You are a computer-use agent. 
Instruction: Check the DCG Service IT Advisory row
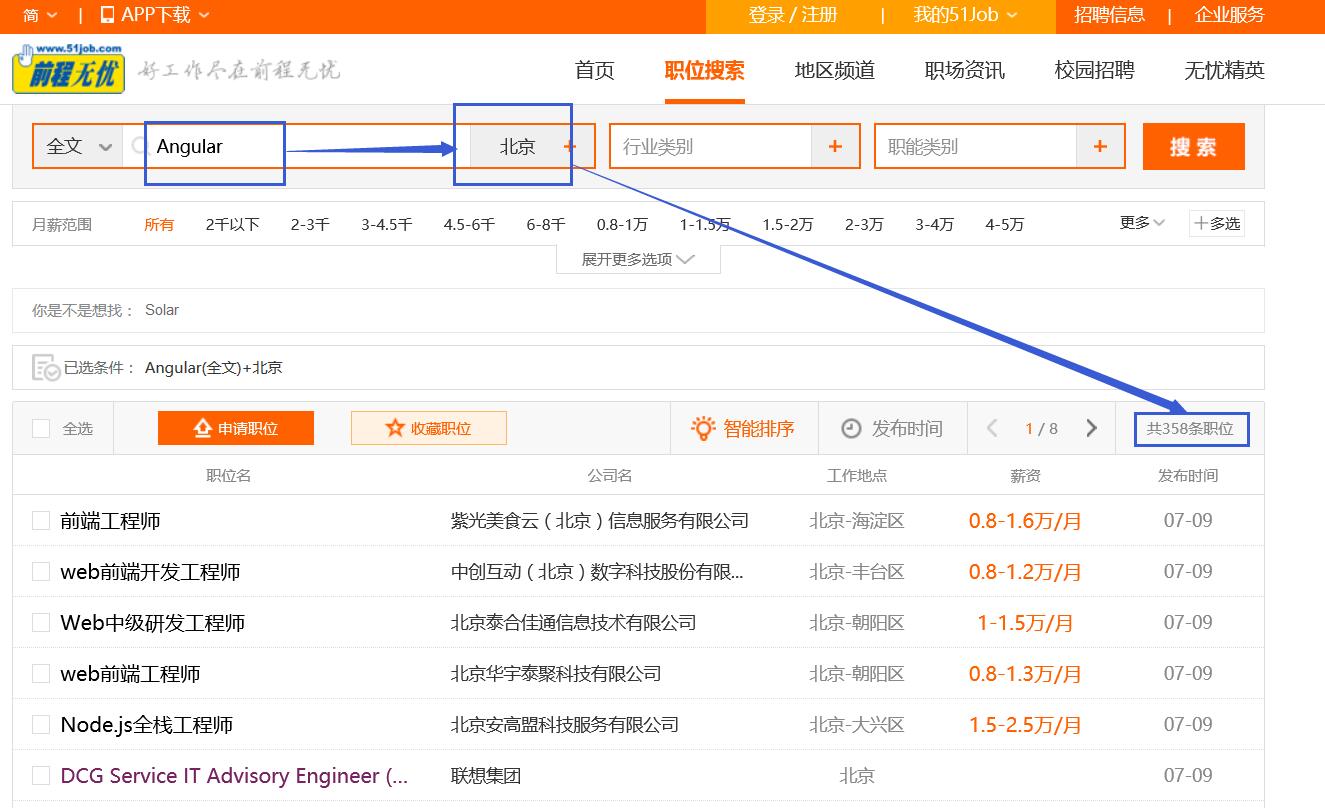point(41,775)
